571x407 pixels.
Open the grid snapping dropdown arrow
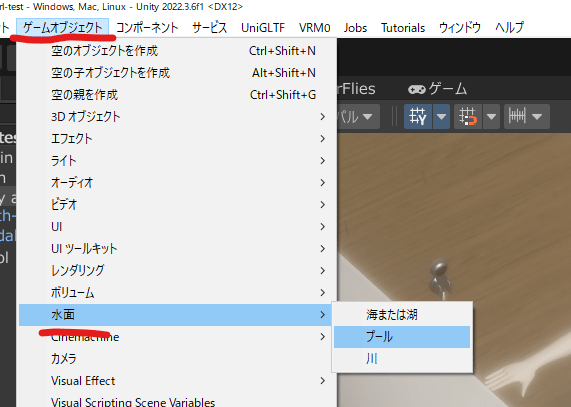coord(491,116)
